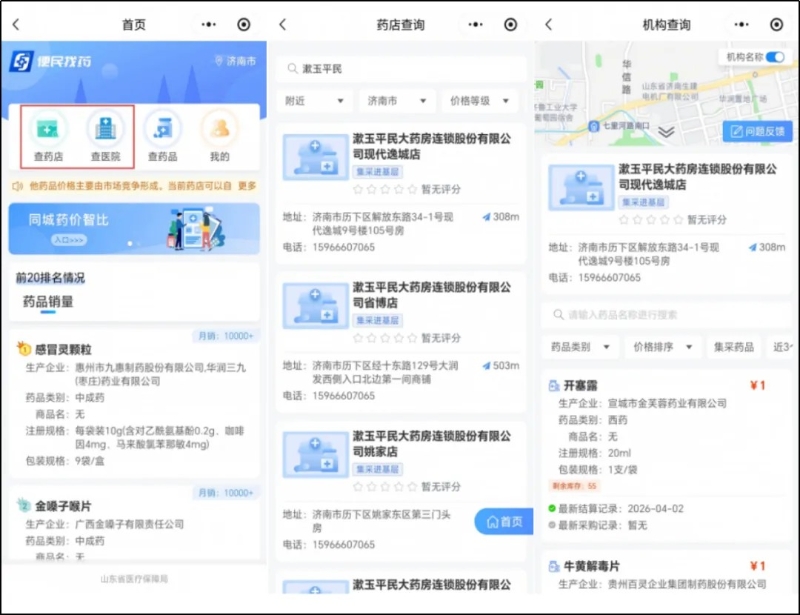Screen dimensions: 800x615
Task: Expand the 价格排序 sort dropdown
Action: coord(661,347)
